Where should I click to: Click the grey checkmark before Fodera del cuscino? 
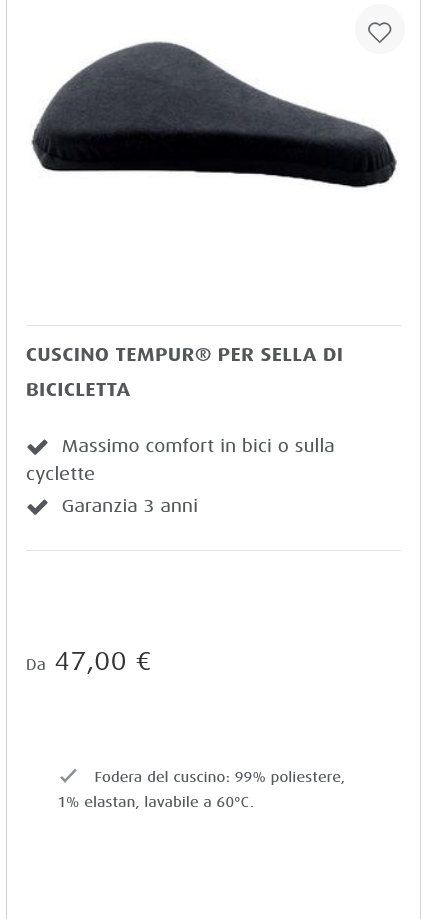click(x=68, y=776)
